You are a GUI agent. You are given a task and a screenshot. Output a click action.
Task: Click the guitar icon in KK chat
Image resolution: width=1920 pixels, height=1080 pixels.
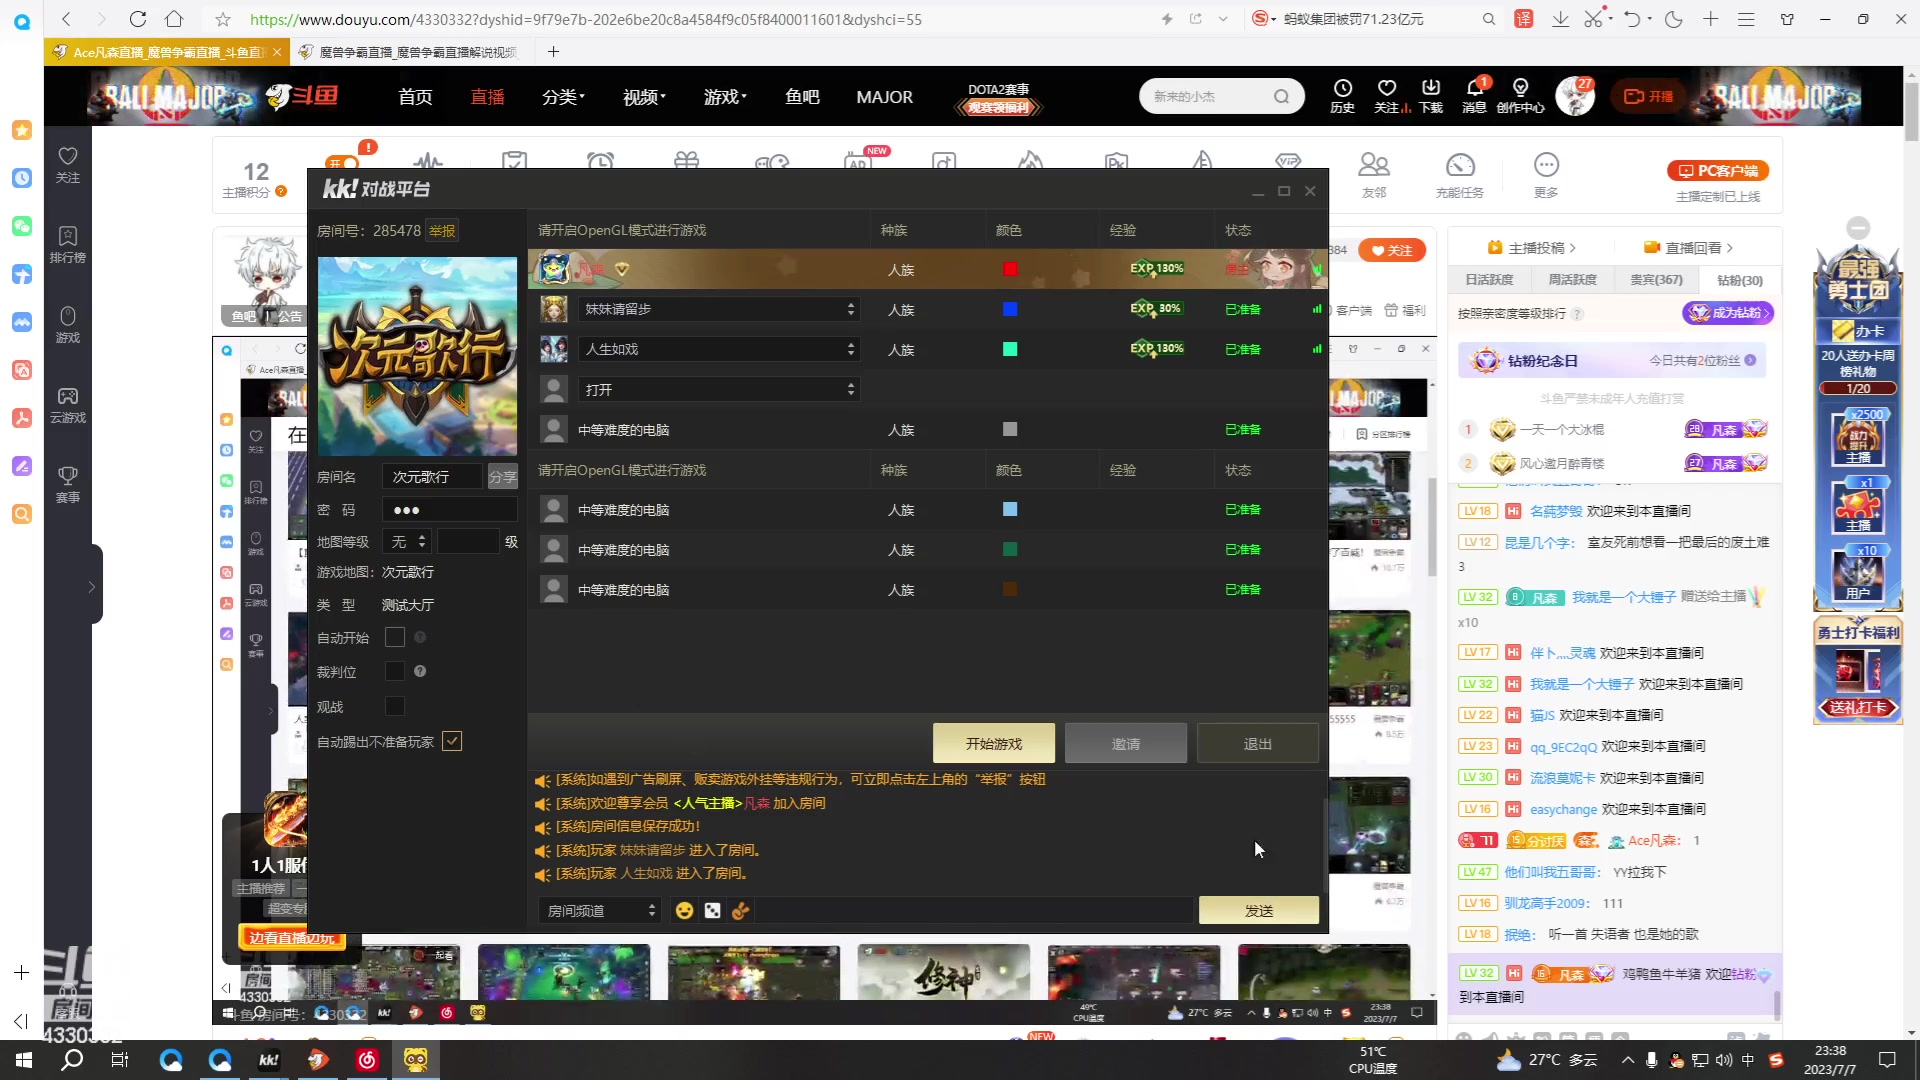pyautogui.click(x=740, y=910)
